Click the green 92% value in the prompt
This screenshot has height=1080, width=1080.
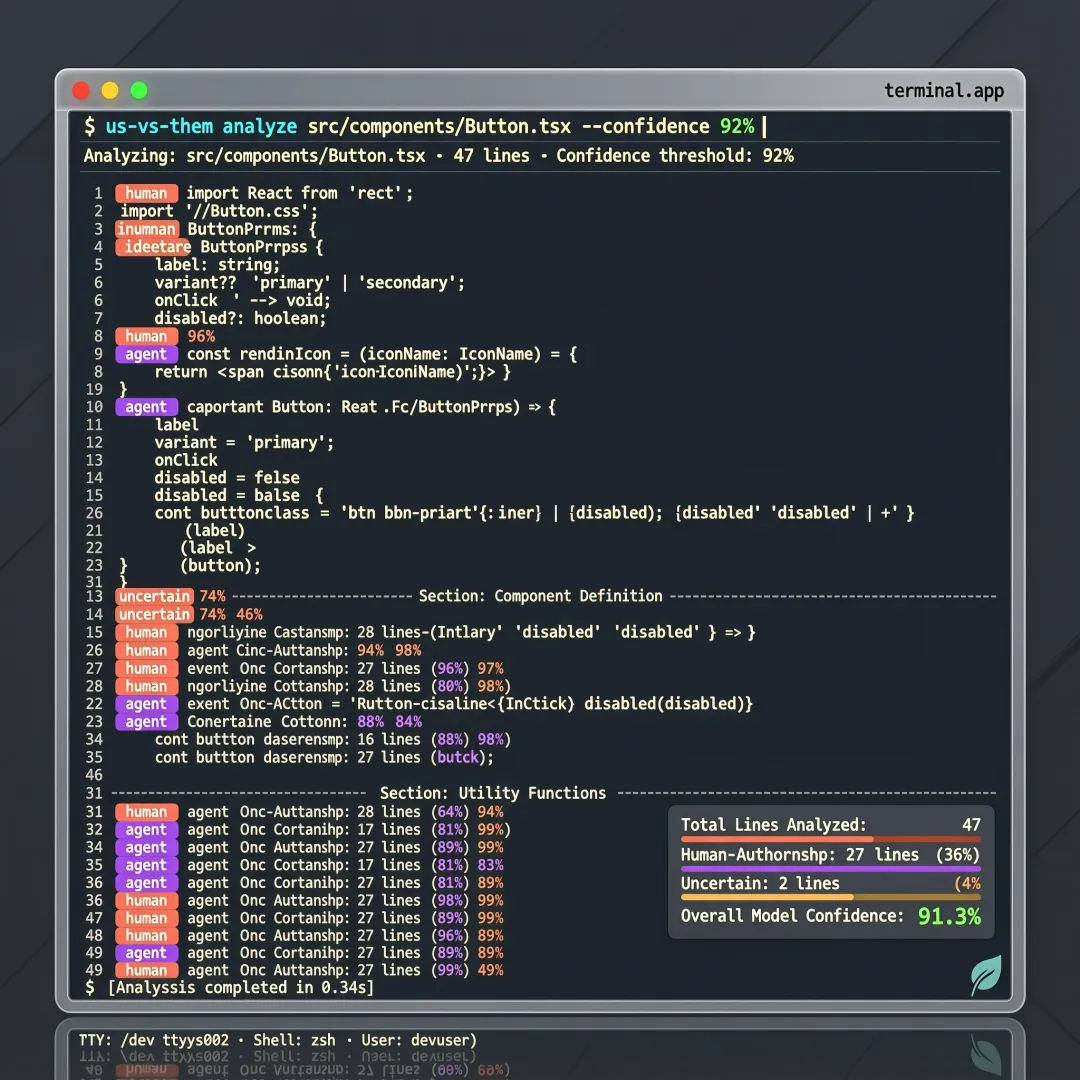pos(737,127)
